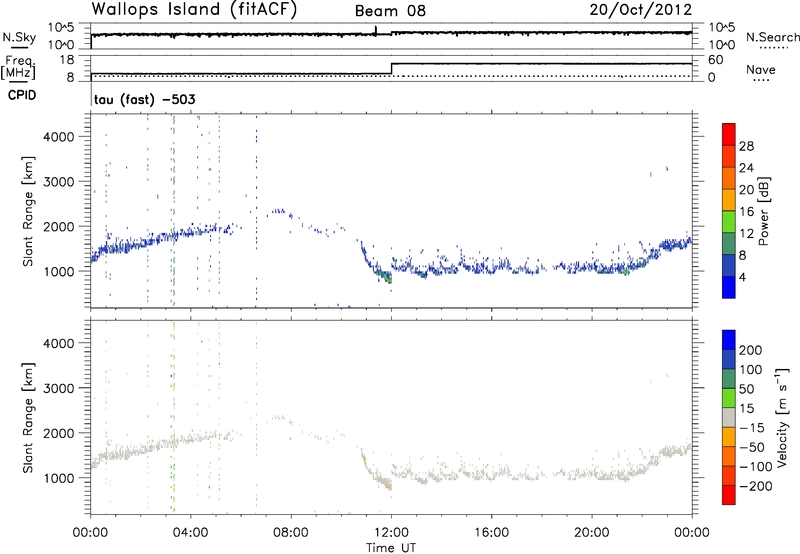Click the 'Freq. [MHz]' axis label
The width and height of the screenshot is (800, 554).
tap(18, 68)
